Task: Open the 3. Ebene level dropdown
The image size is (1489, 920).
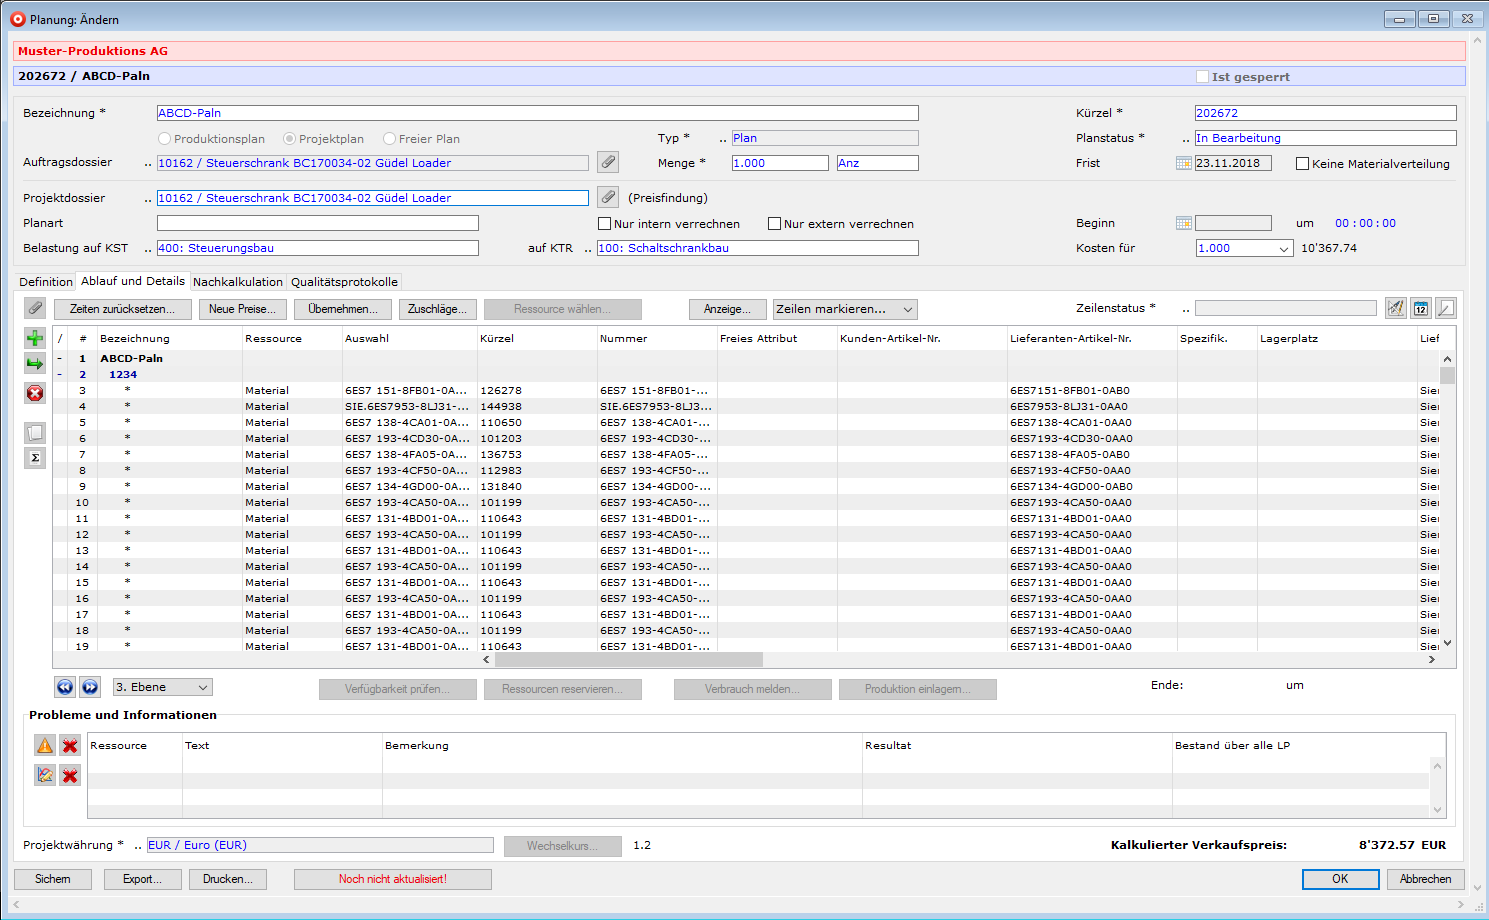Action: click(x=162, y=687)
